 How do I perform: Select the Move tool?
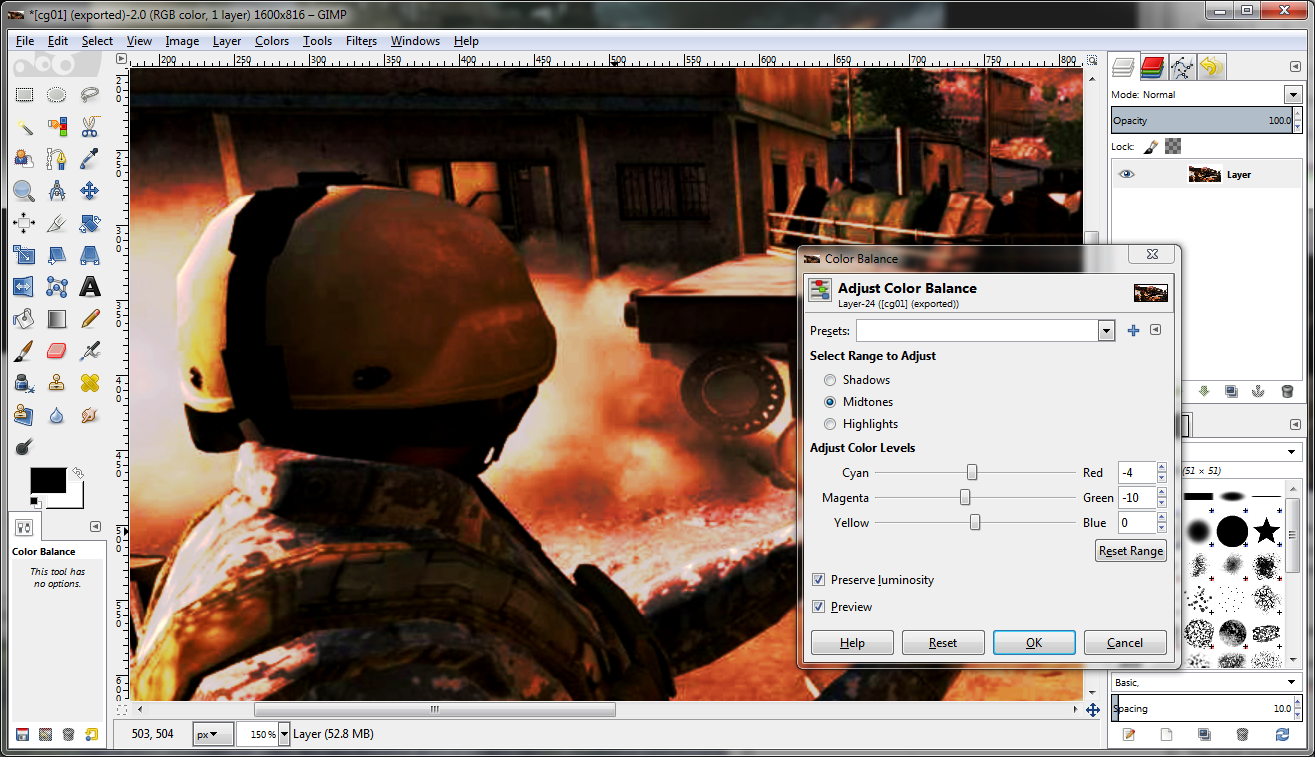click(90, 191)
